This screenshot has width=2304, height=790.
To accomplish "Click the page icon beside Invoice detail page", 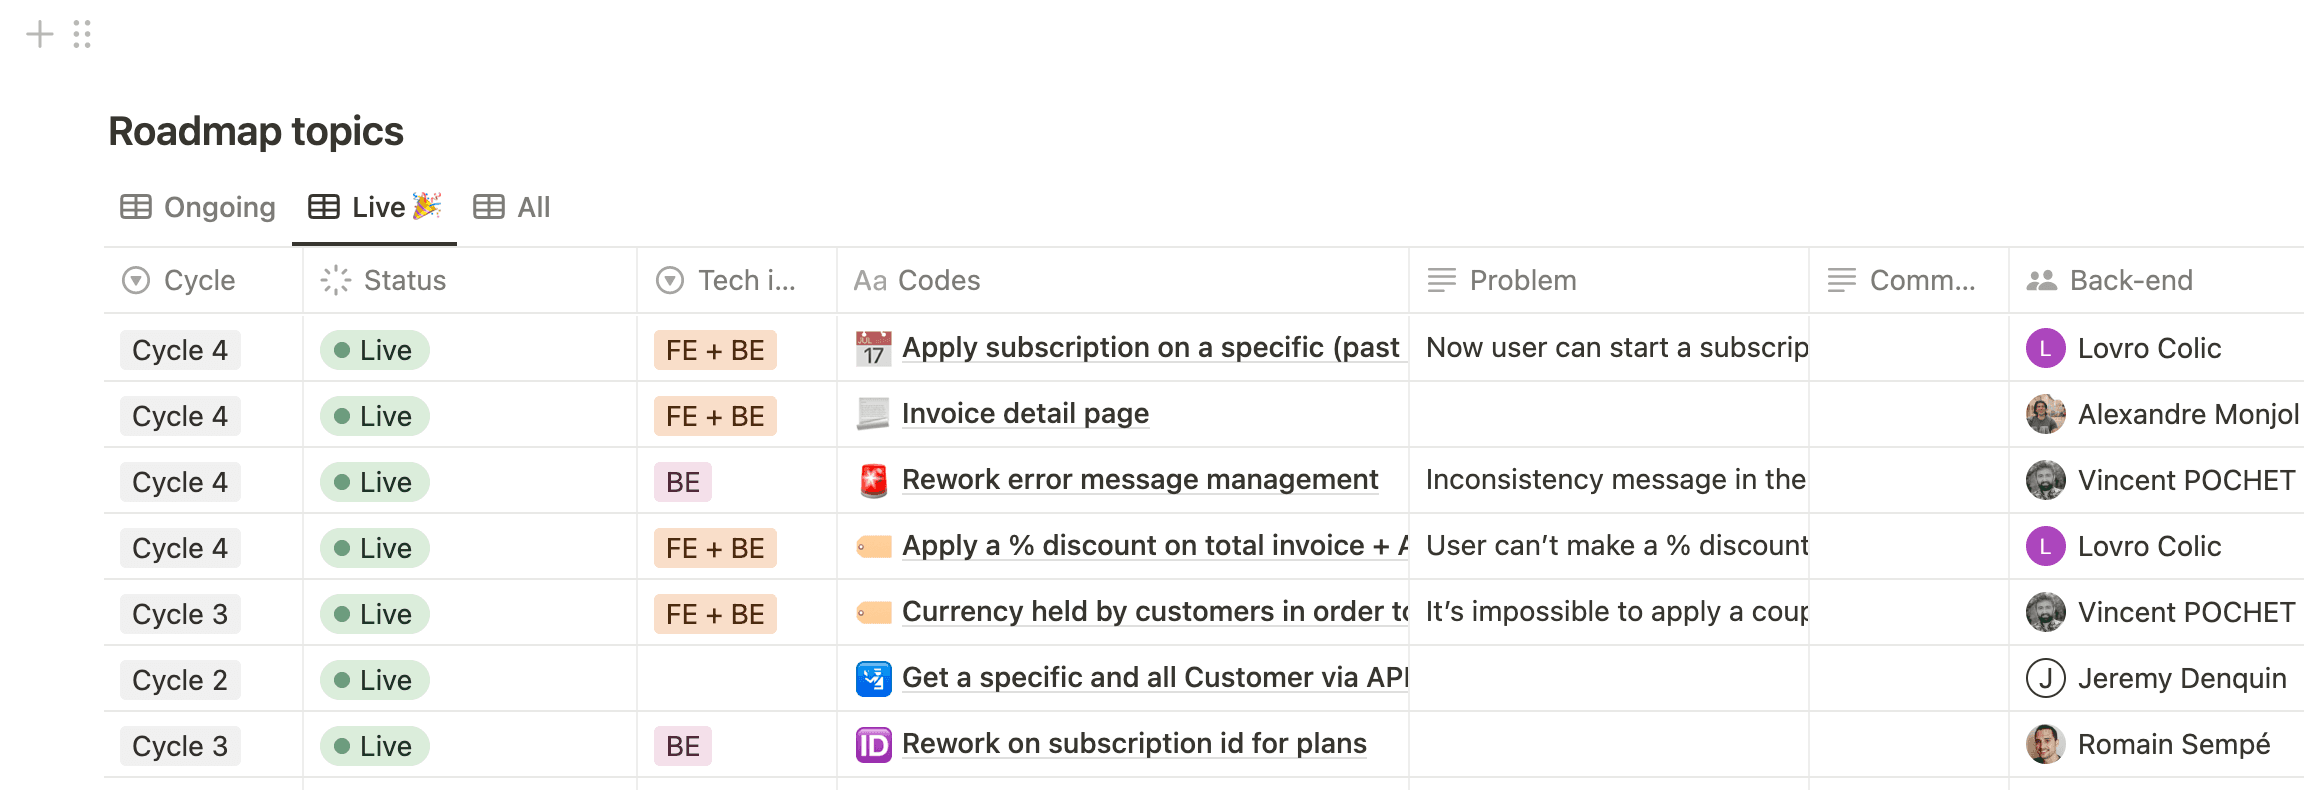I will coord(873,414).
